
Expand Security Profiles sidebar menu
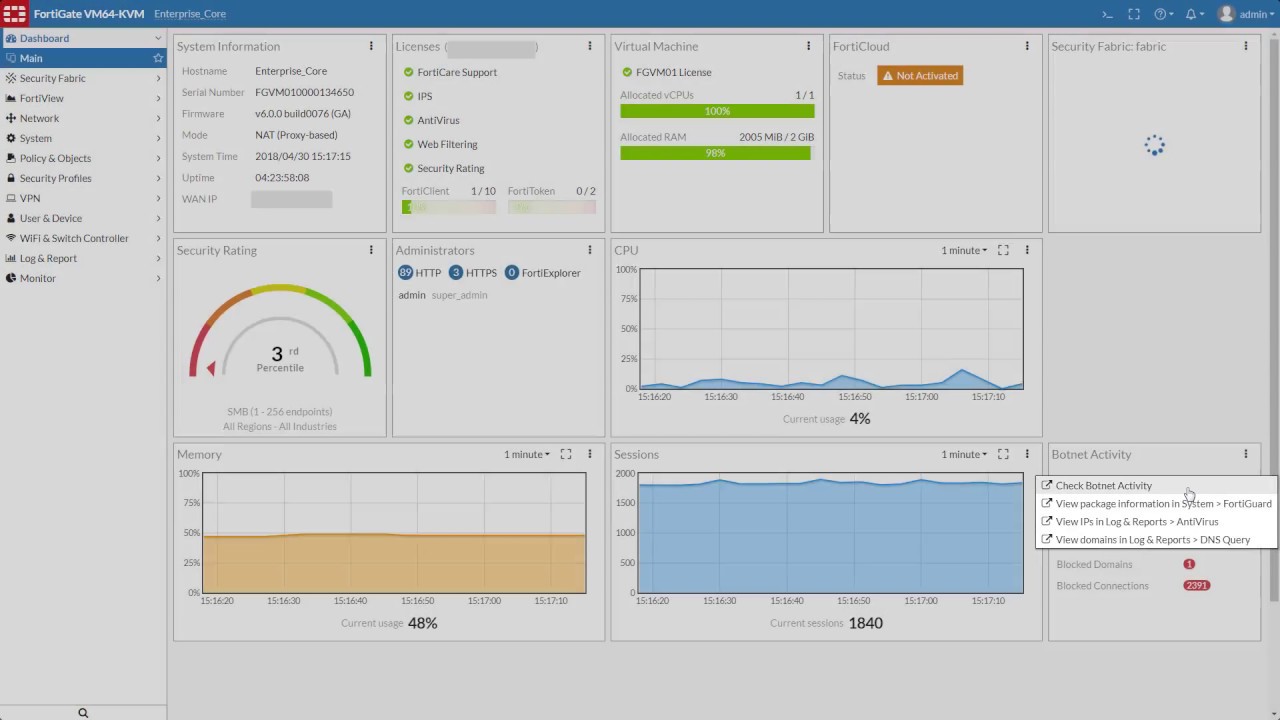(83, 178)
